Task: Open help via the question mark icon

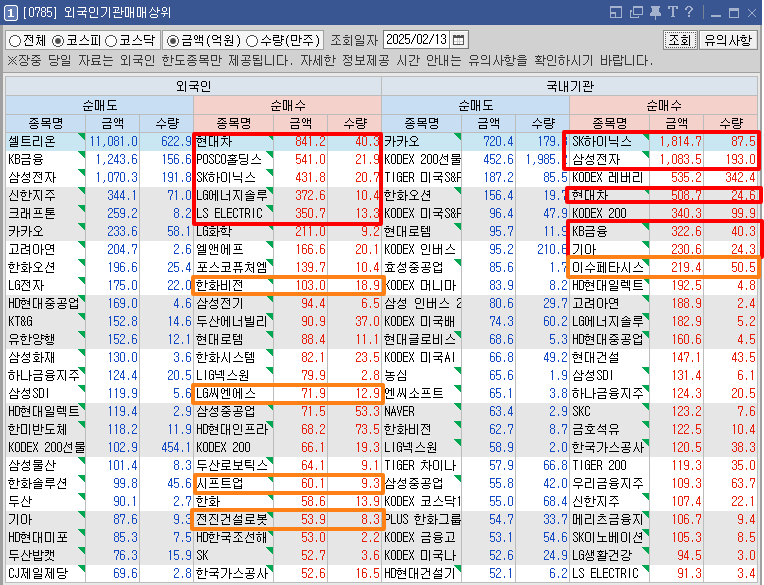Action: tap(689, 12)
